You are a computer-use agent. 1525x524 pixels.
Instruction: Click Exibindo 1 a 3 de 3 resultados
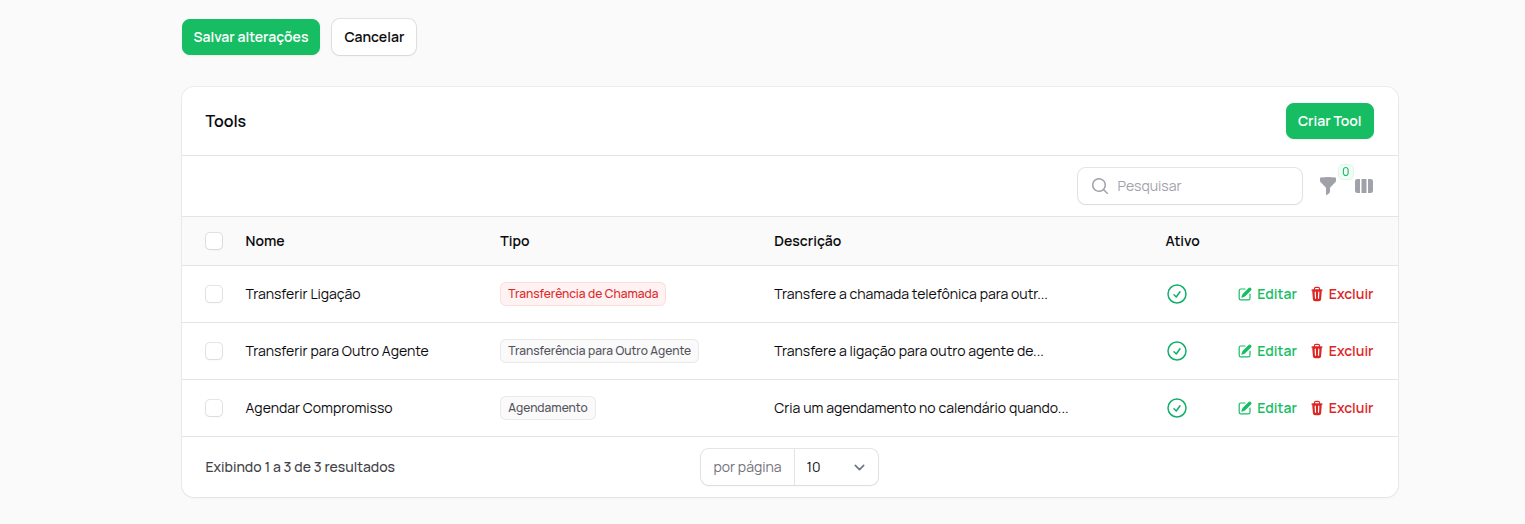tap(300, 467)
